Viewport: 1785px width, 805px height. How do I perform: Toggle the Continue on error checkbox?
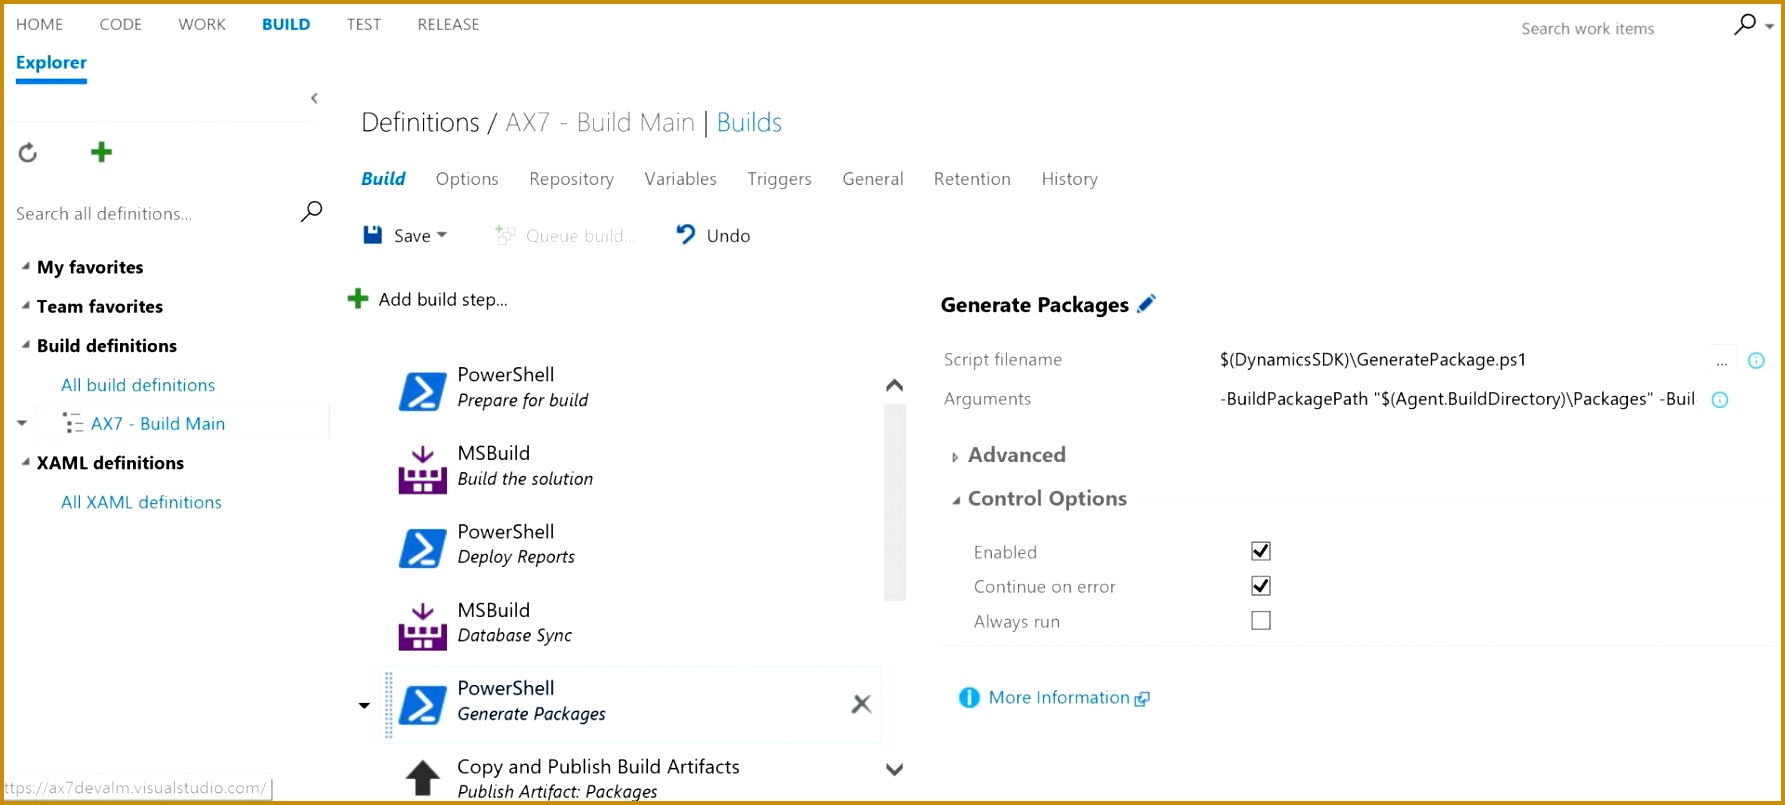pyautogui.click(x=1261, y=586)
